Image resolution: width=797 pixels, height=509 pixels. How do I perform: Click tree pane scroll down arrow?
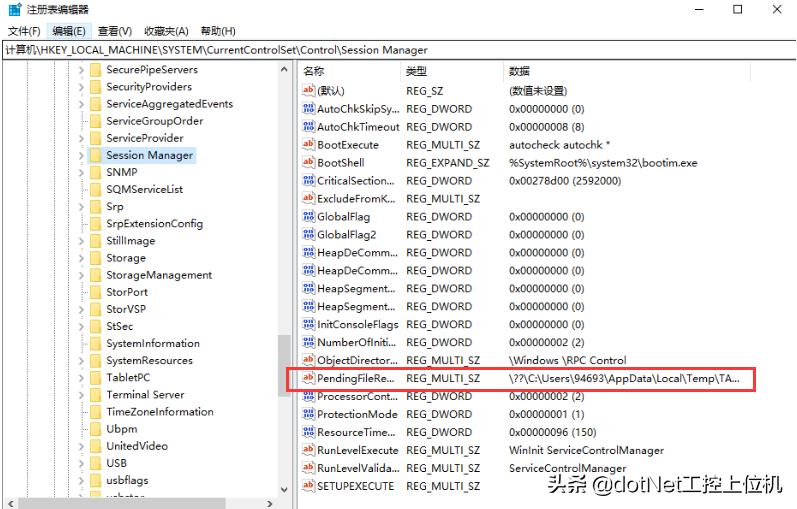pyautogui.click(x=284, y=490)
